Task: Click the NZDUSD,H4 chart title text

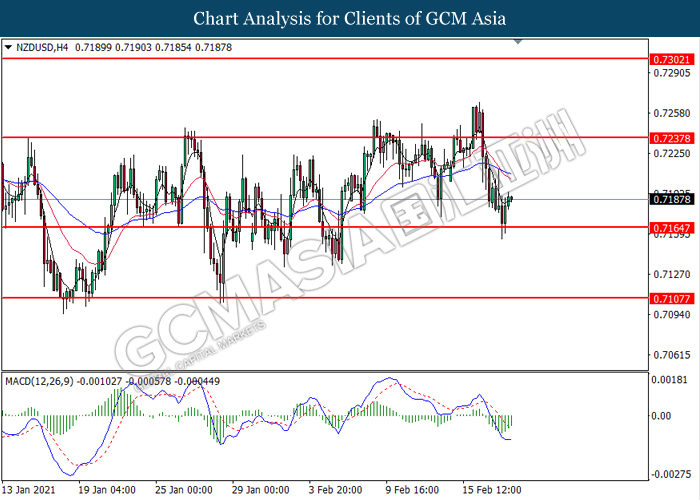Action: [42, 47]
